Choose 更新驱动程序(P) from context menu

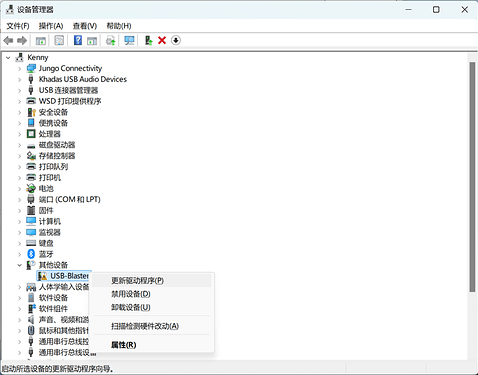click(x=152, y=281)
